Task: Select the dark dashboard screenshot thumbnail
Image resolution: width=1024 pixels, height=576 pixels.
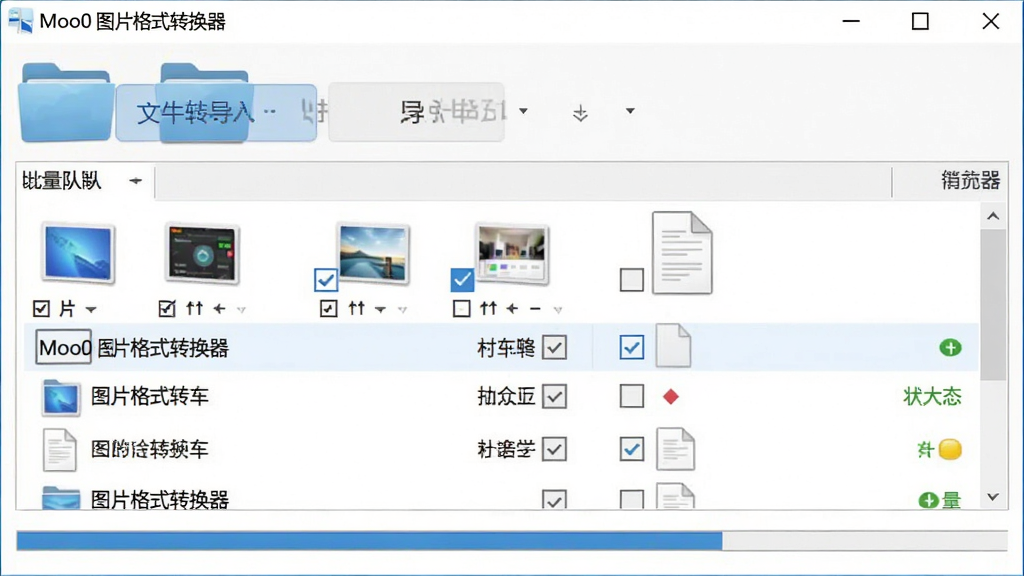Action: pos(202,254)
